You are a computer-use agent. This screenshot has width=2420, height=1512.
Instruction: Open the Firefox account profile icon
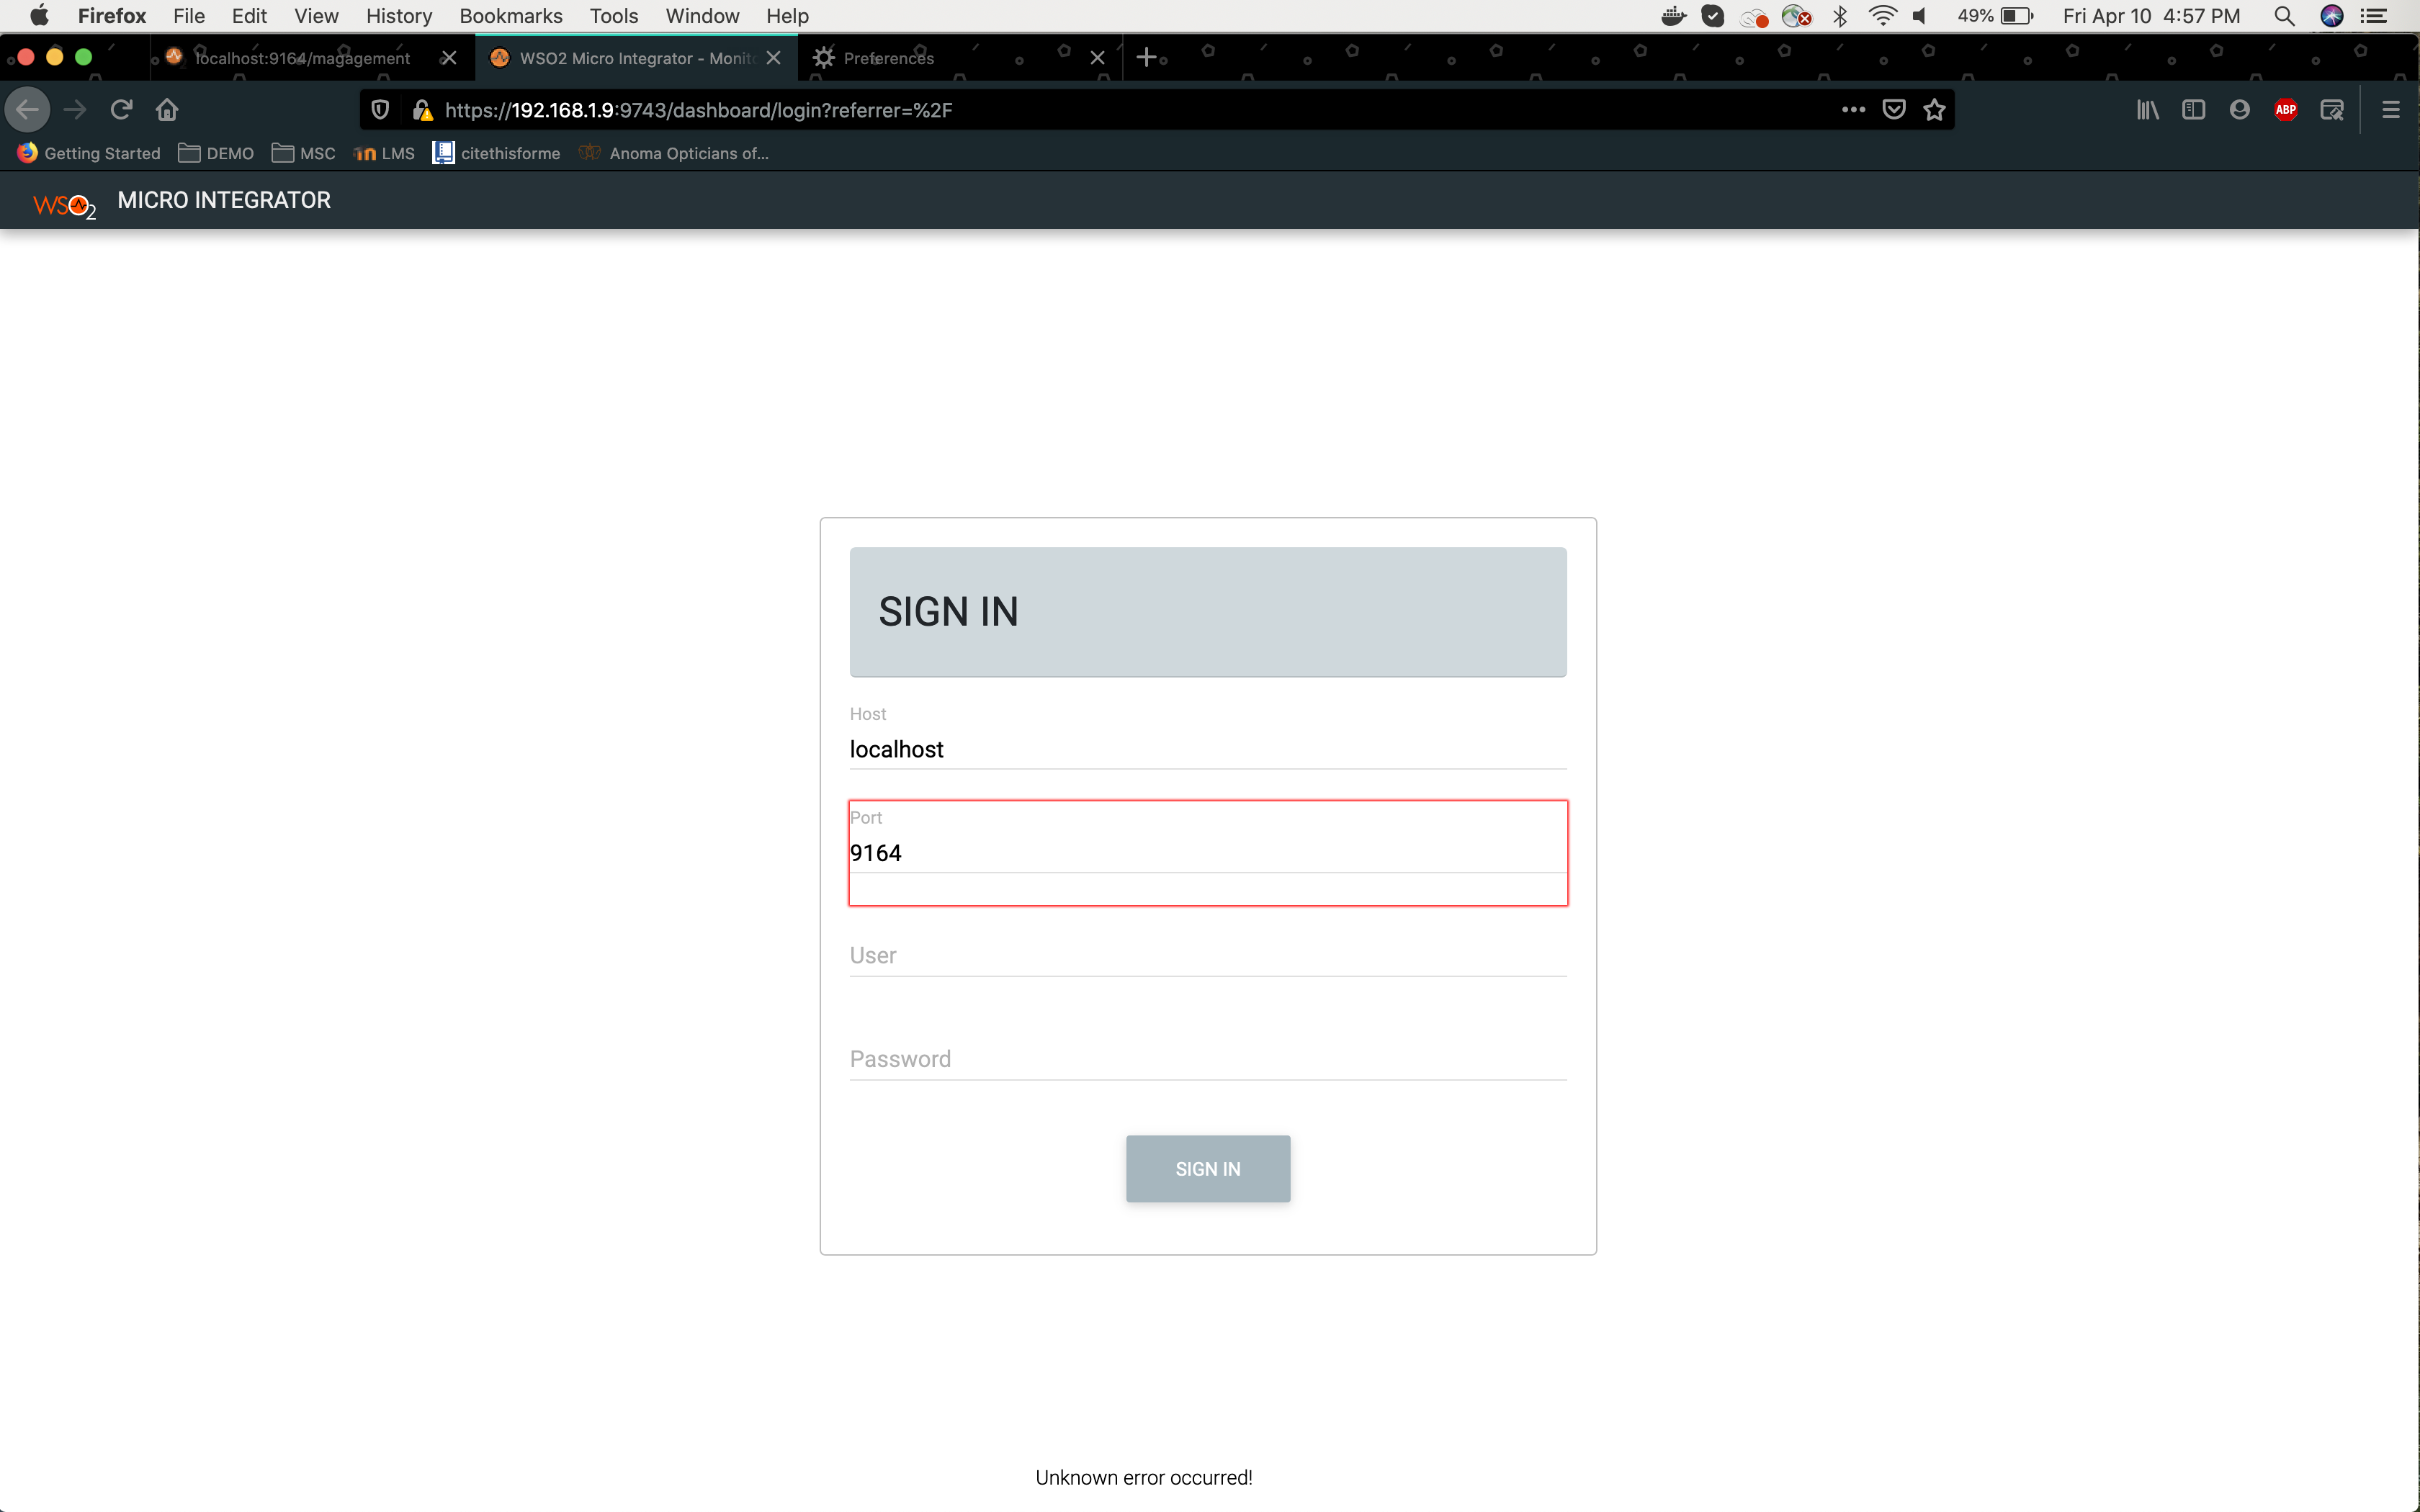pyautogui.click(x=2240, y=109)
